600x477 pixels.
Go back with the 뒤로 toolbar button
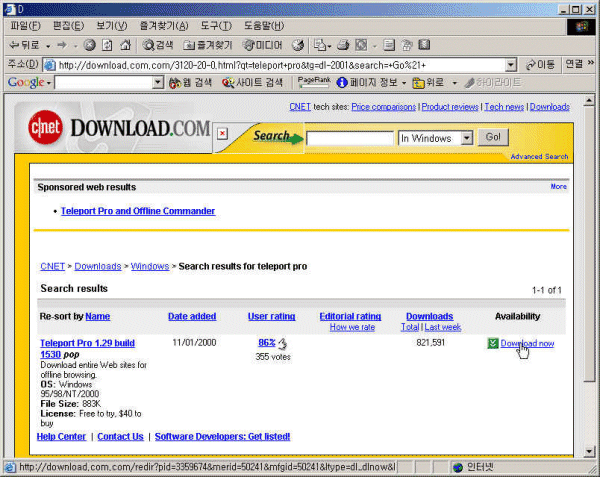tap(24, 45)
